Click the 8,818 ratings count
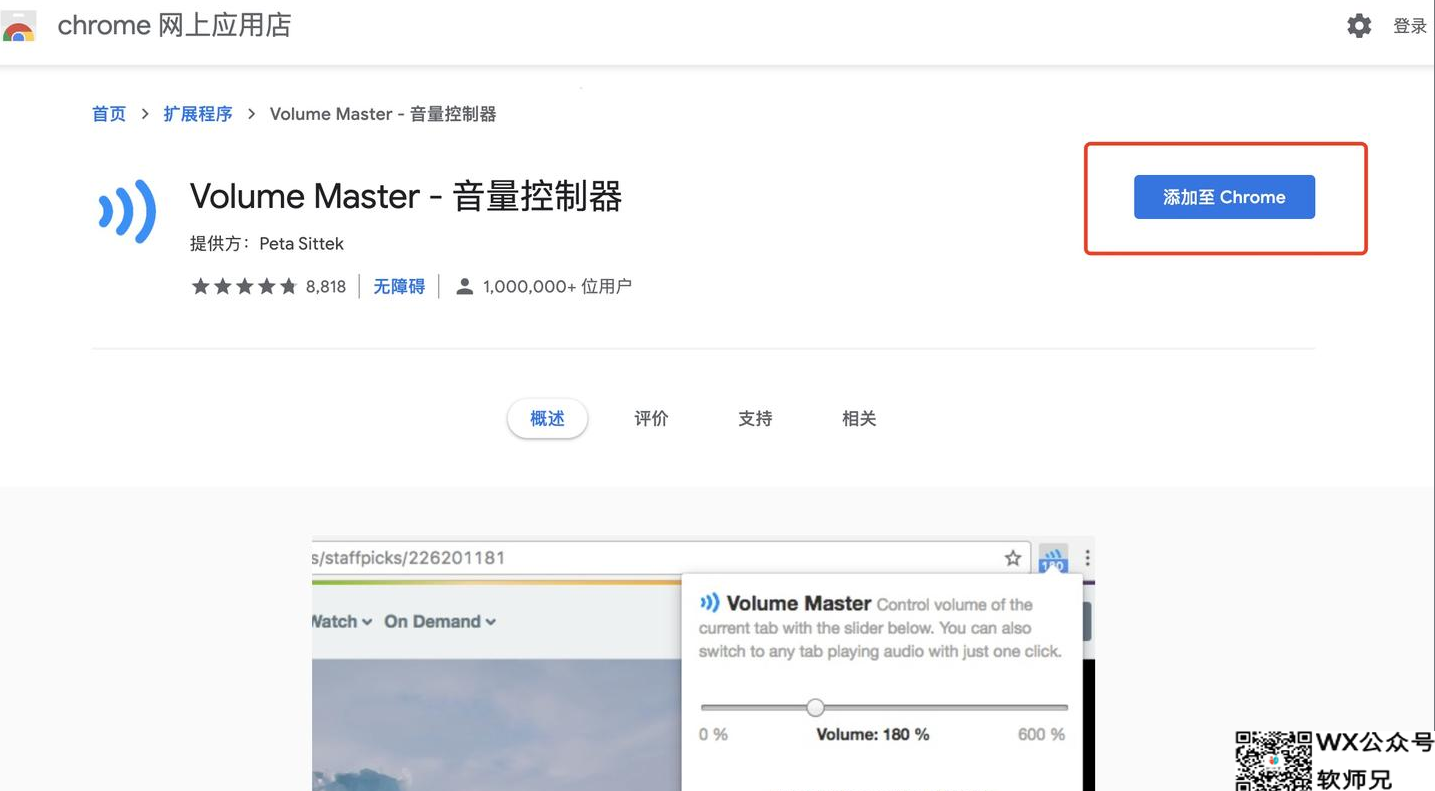Screen dimensions: 1435x791 [x=326, y=287]
